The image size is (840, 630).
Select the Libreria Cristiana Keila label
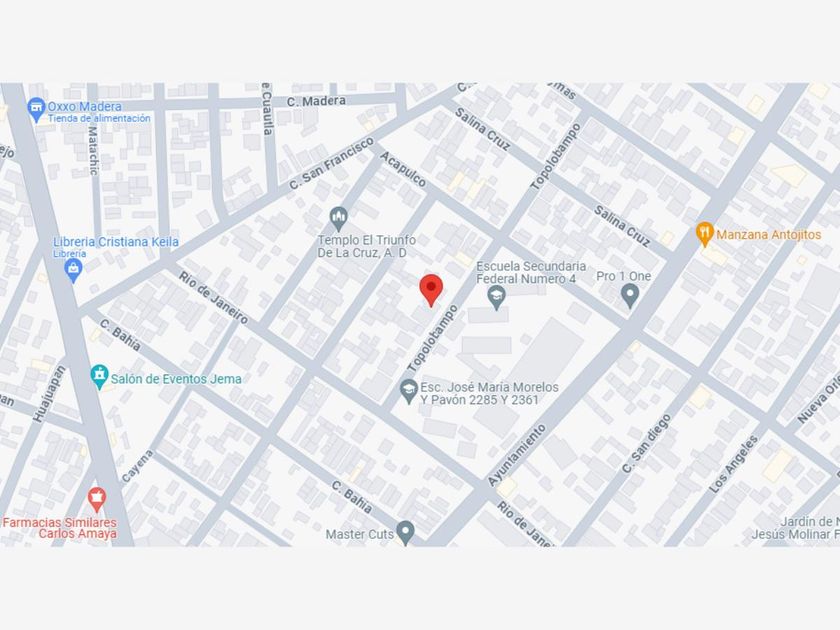(116, 242)
